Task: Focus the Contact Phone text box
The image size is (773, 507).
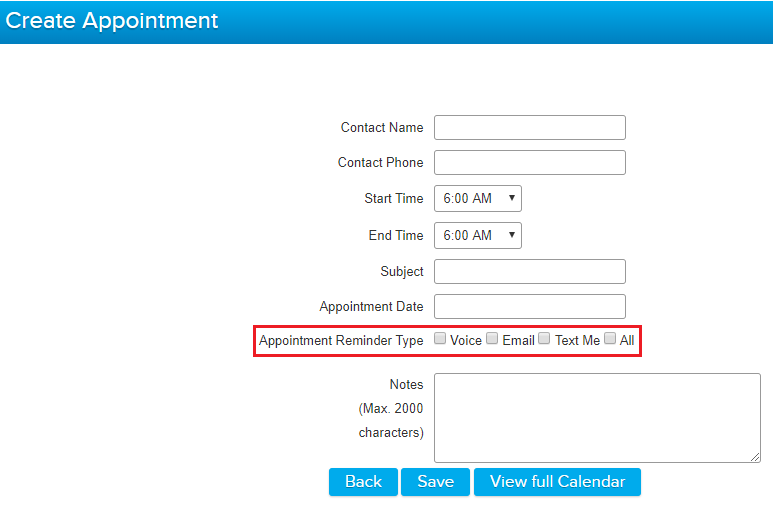Action: 529,162
